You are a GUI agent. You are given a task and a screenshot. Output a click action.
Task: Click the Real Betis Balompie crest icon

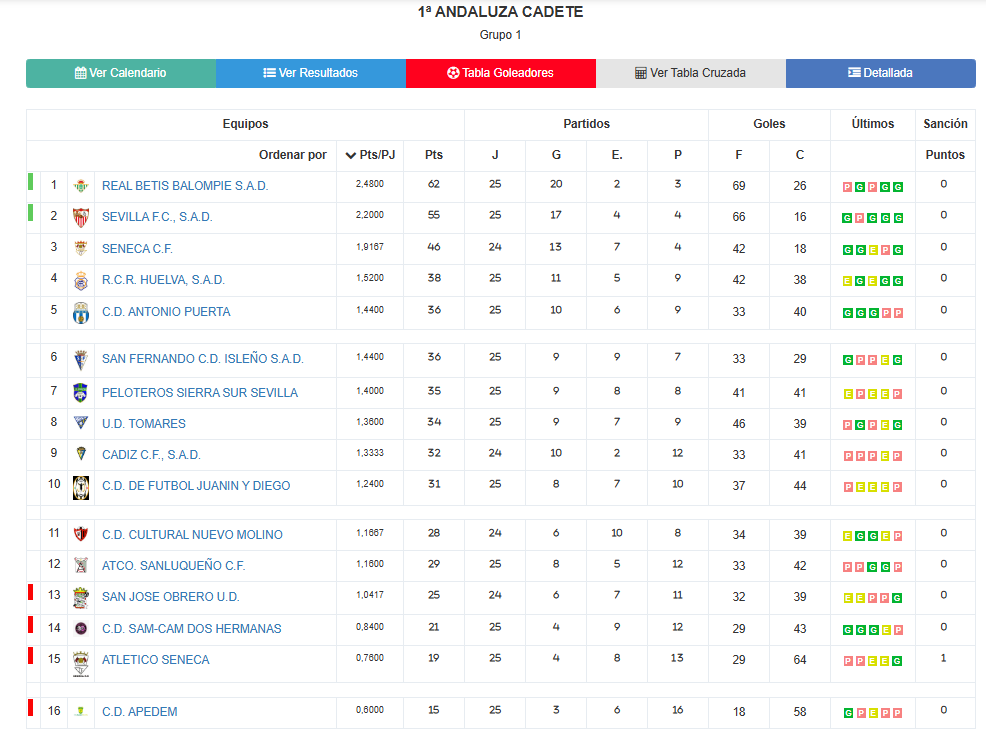(x=80, y=186)
